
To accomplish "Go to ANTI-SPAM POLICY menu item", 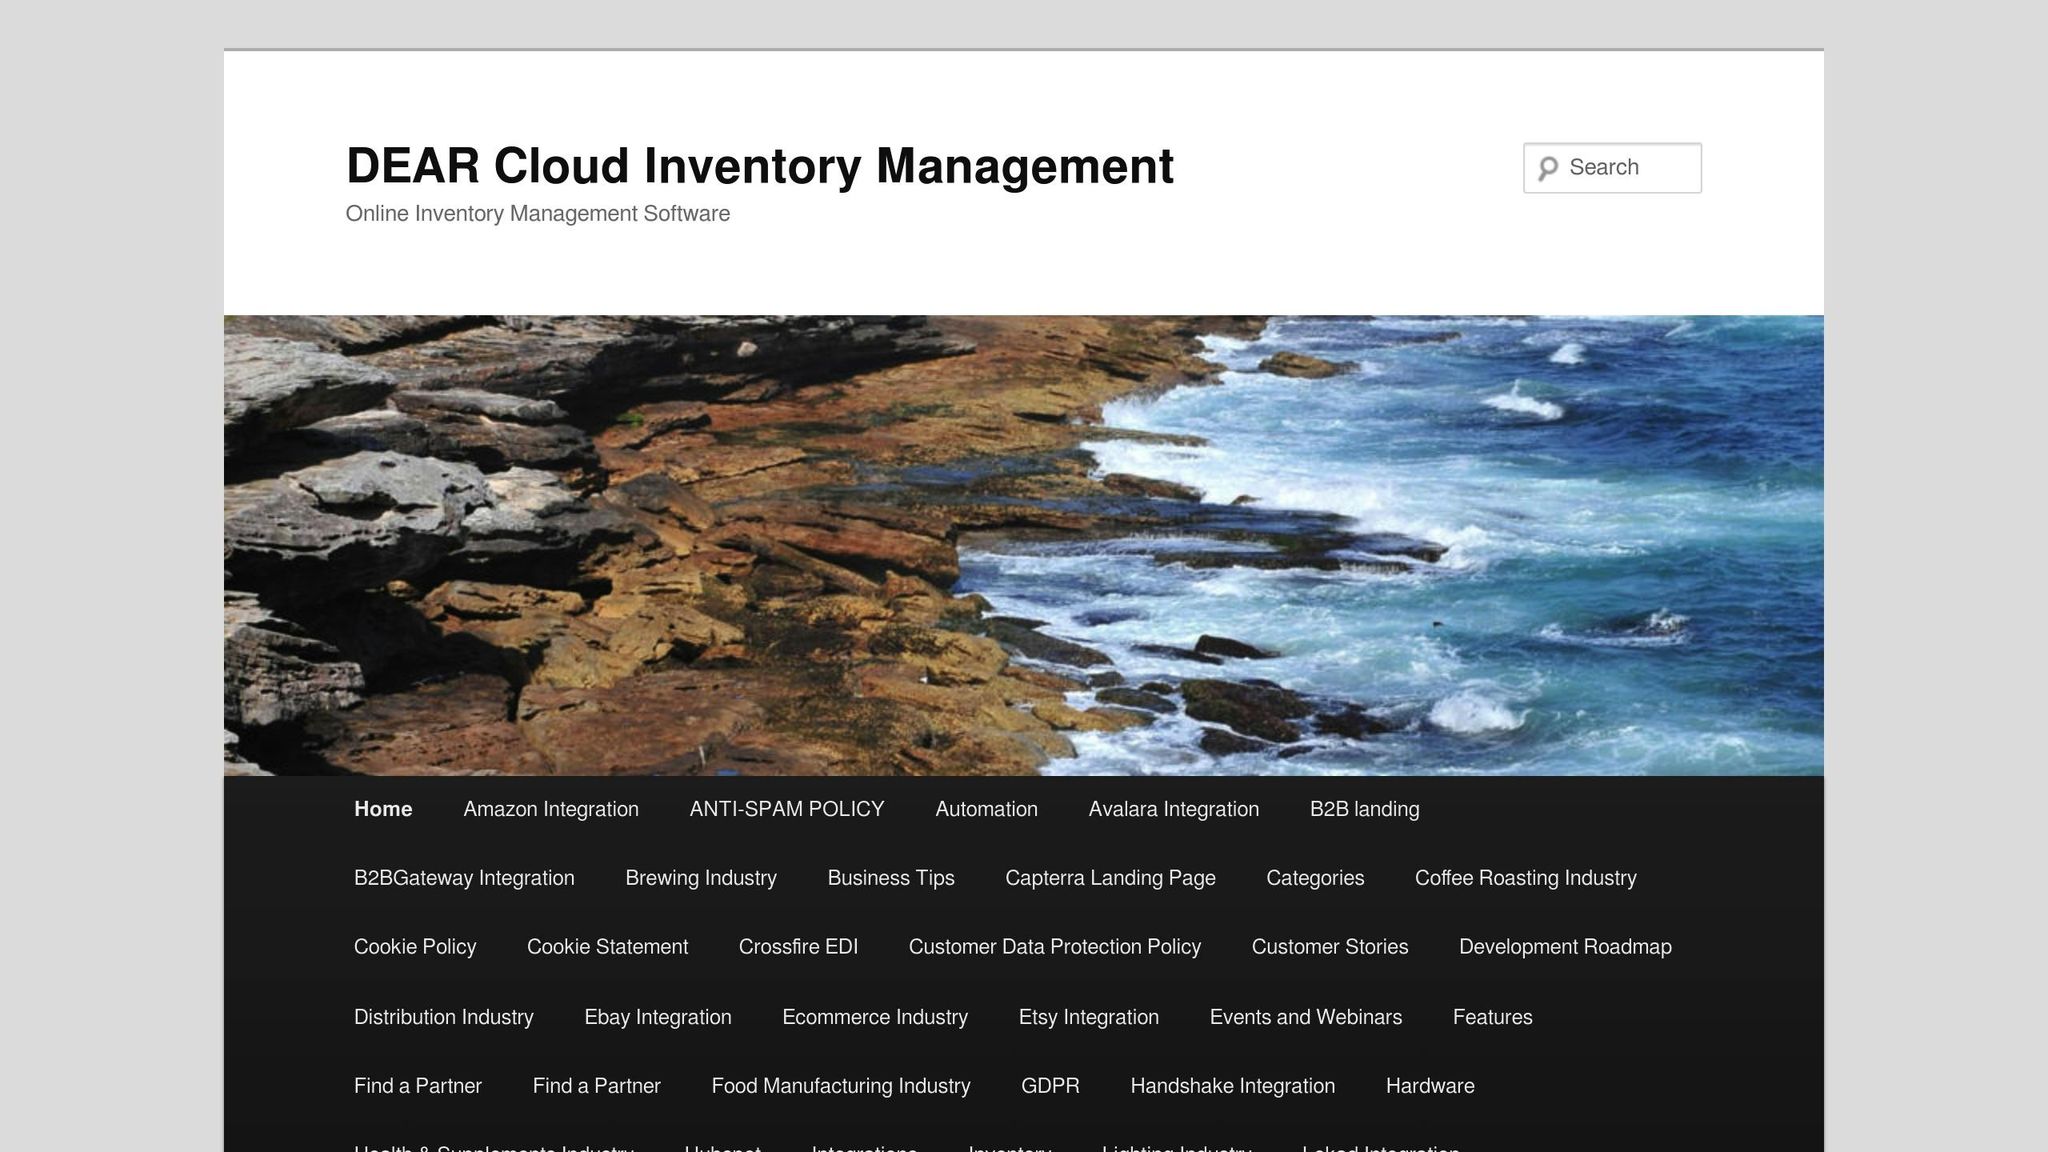I will (786, 809).
